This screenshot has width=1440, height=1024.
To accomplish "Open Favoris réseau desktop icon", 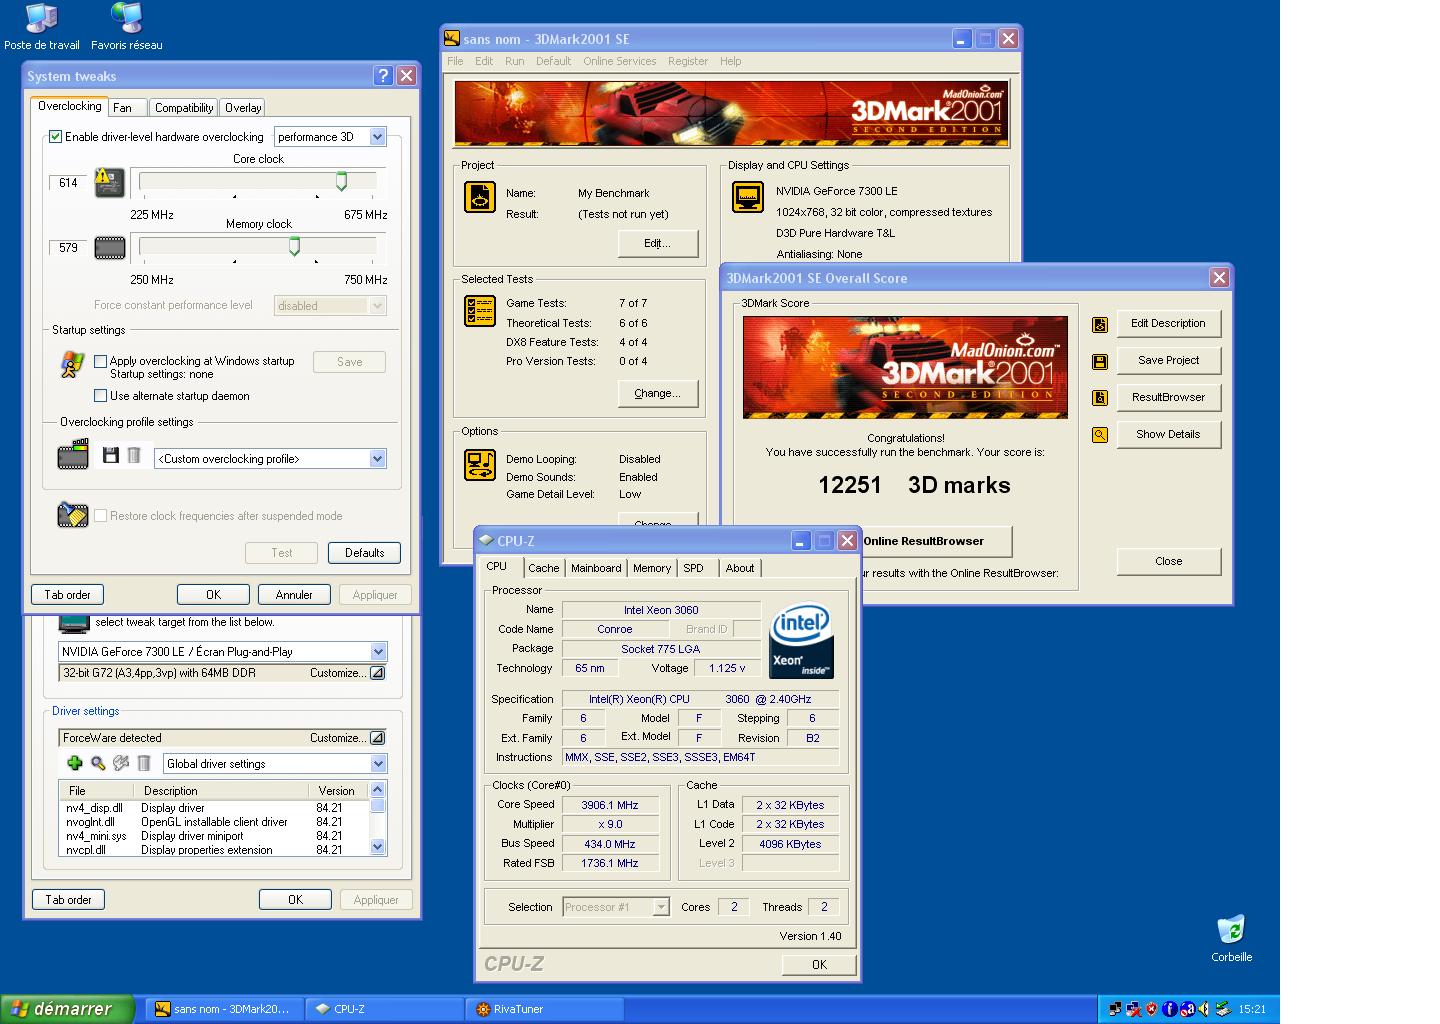I will pyautogui.click(x=127, y=27).
